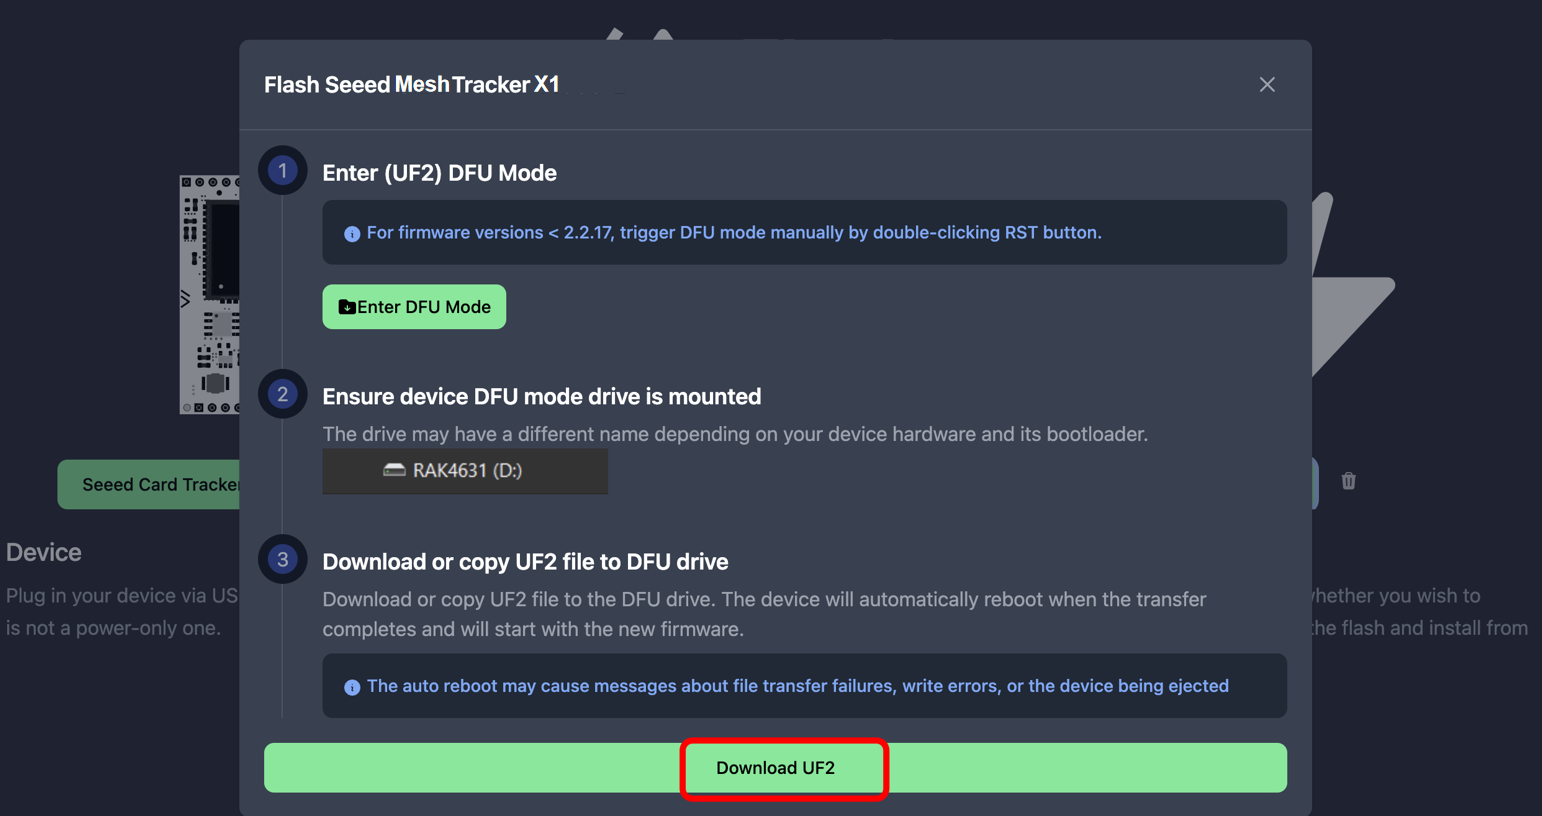Viewport: 1542px width, 816px height.
Task: Close the Flash Seeed MeshTracker X1 dialog
Action: 1267,85
